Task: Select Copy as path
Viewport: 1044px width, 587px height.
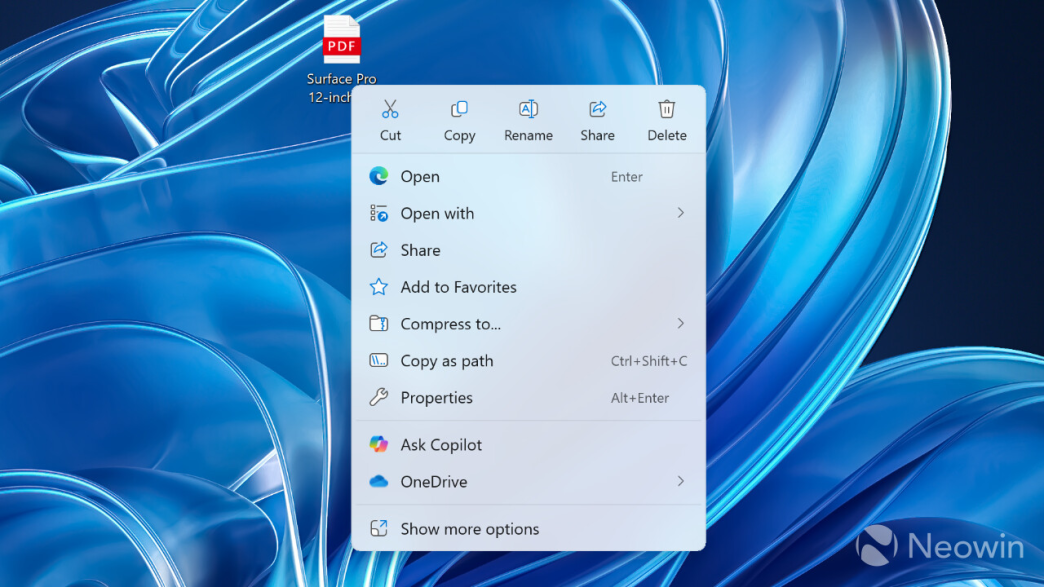Action: [x=447, y=360]
